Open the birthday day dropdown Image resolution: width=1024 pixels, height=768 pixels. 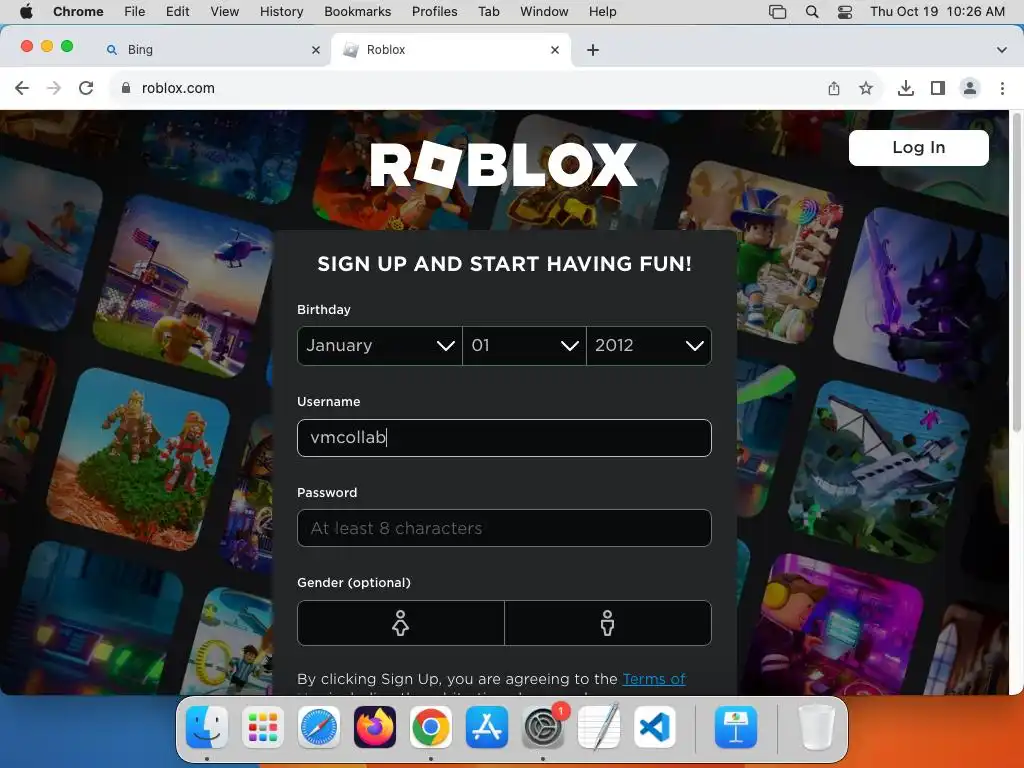[524, 345]
